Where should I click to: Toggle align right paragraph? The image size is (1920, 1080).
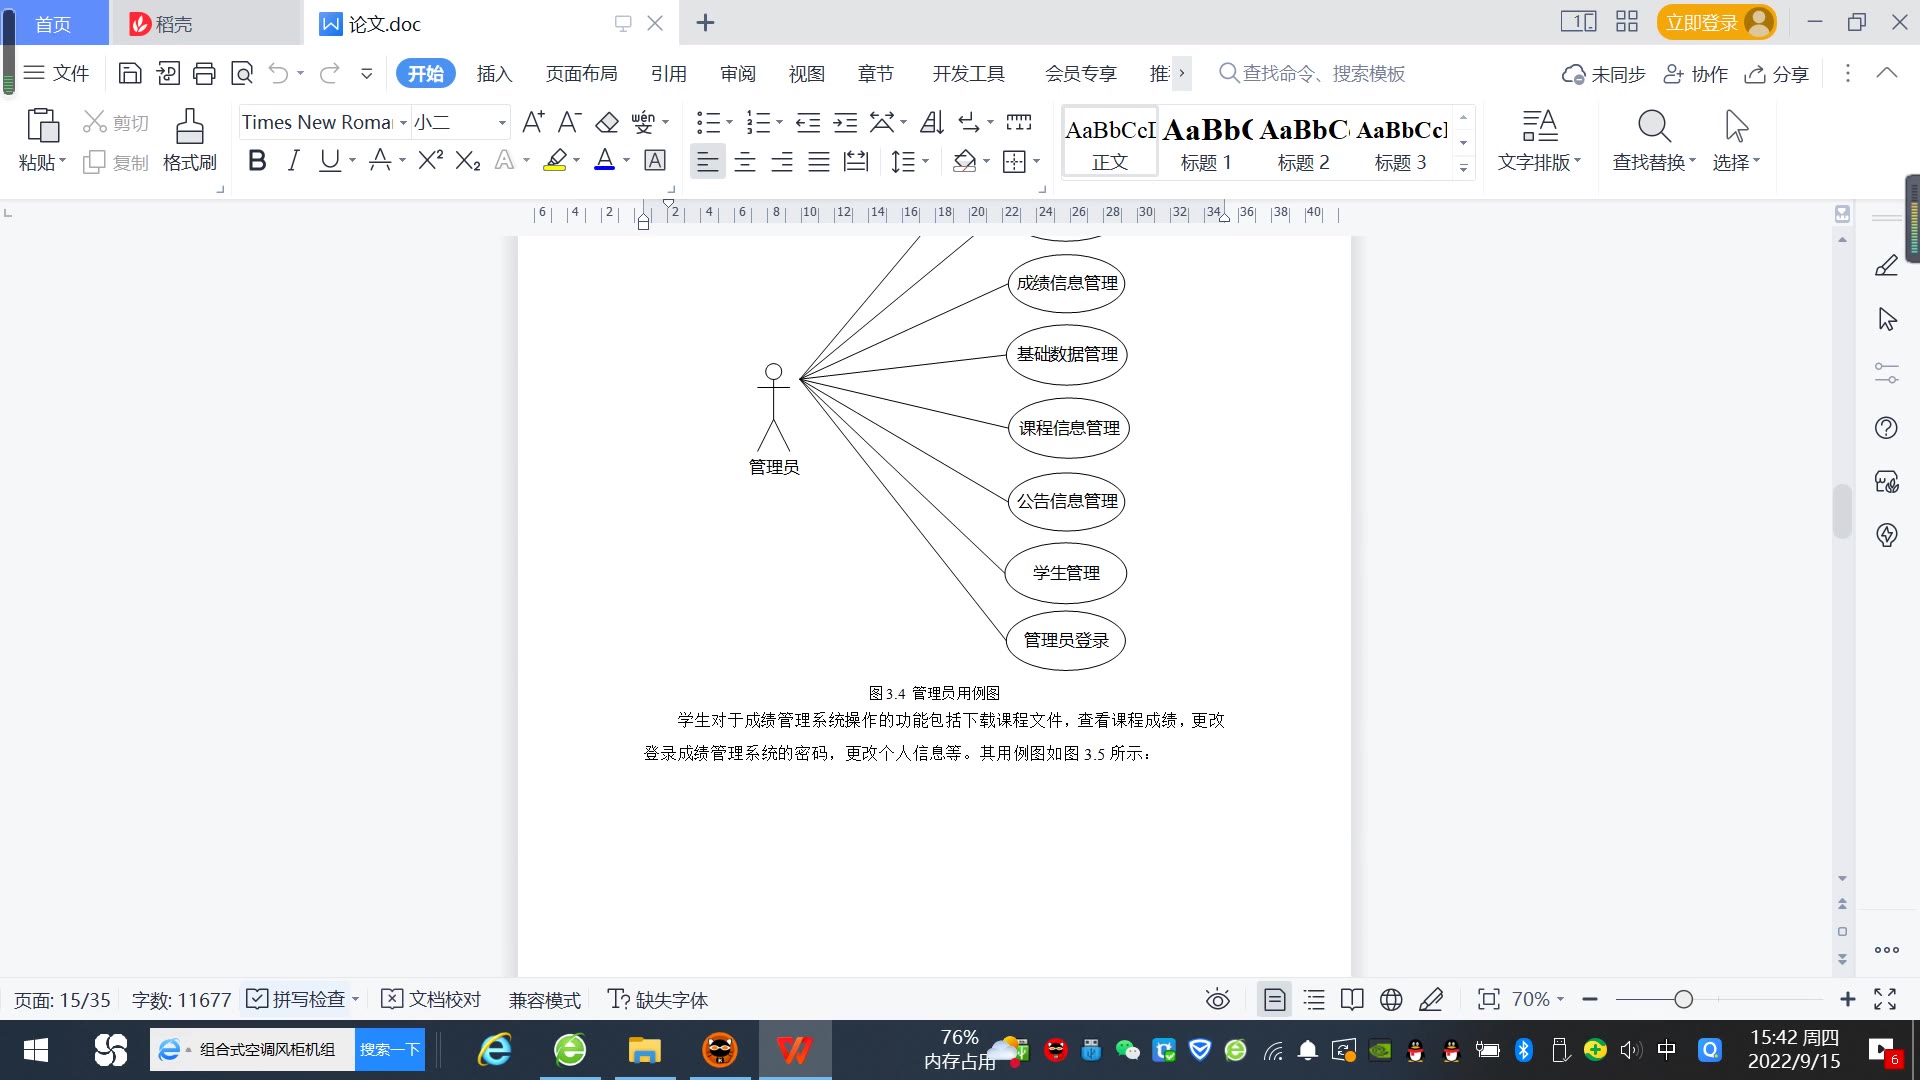tap(782, 161)
